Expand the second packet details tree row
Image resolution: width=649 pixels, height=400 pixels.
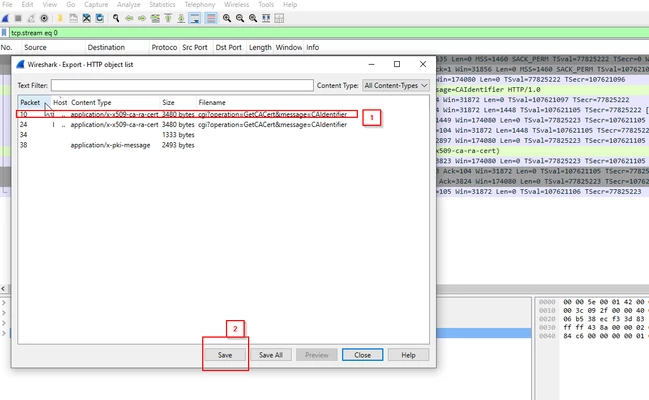(4, 313)
